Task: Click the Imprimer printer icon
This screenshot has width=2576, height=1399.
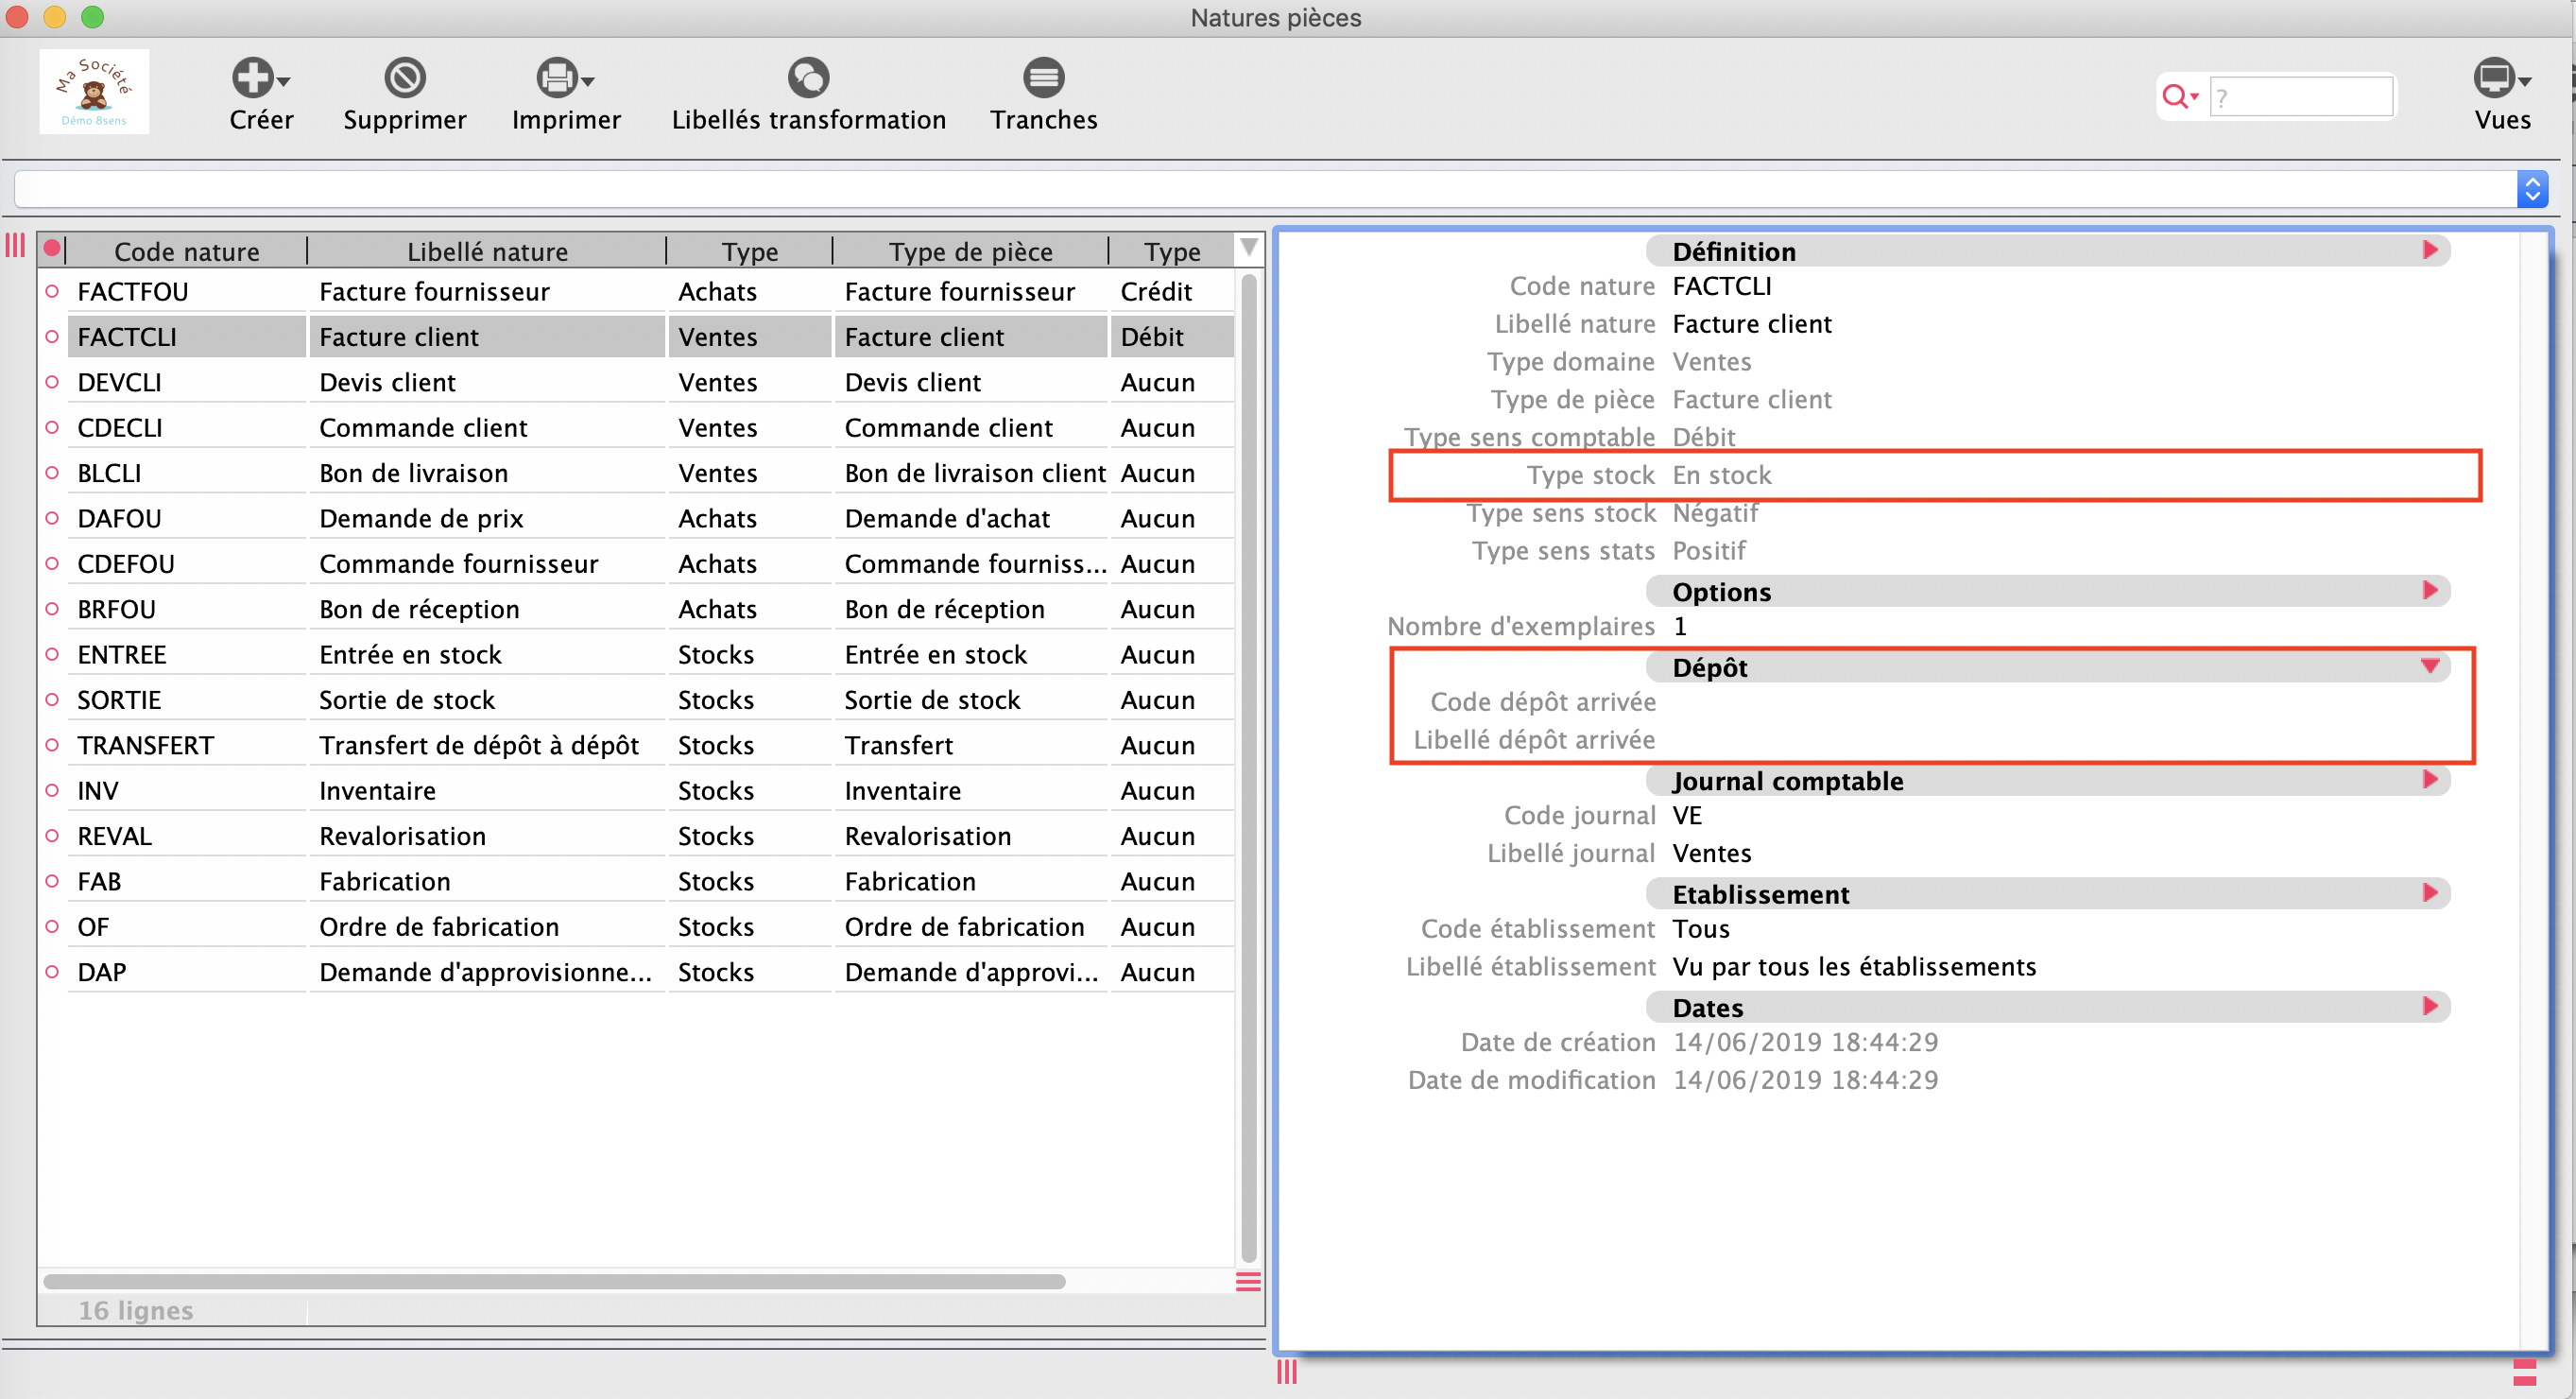Action: (557, 77)
